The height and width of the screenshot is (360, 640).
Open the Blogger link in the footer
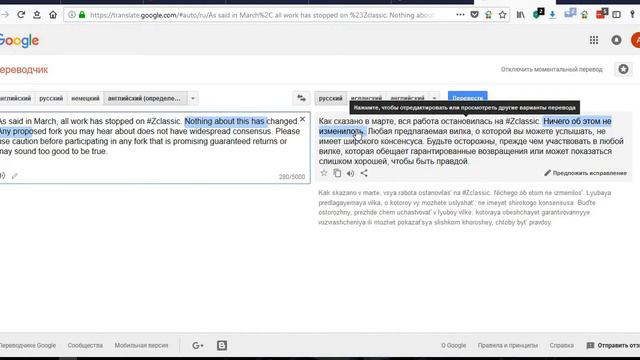pyautogui.click(x=222, y=345)
